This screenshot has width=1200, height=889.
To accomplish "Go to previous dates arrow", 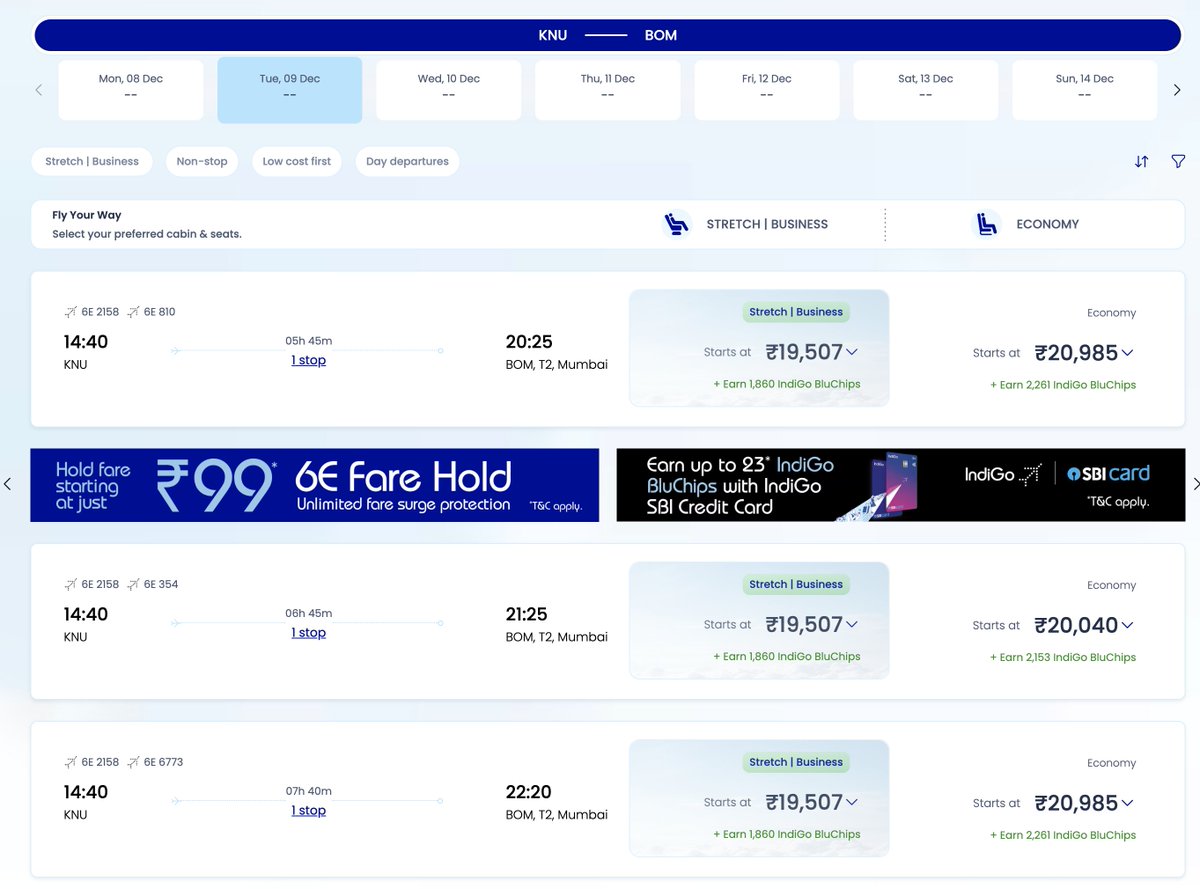I will pos(39,90).
